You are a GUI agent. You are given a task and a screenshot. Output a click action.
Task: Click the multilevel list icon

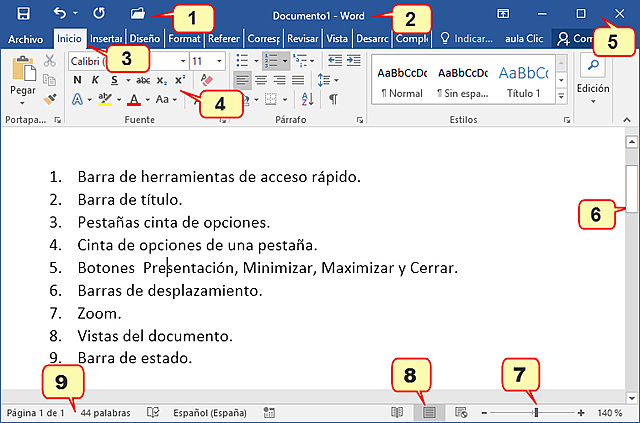coord(300,61)
